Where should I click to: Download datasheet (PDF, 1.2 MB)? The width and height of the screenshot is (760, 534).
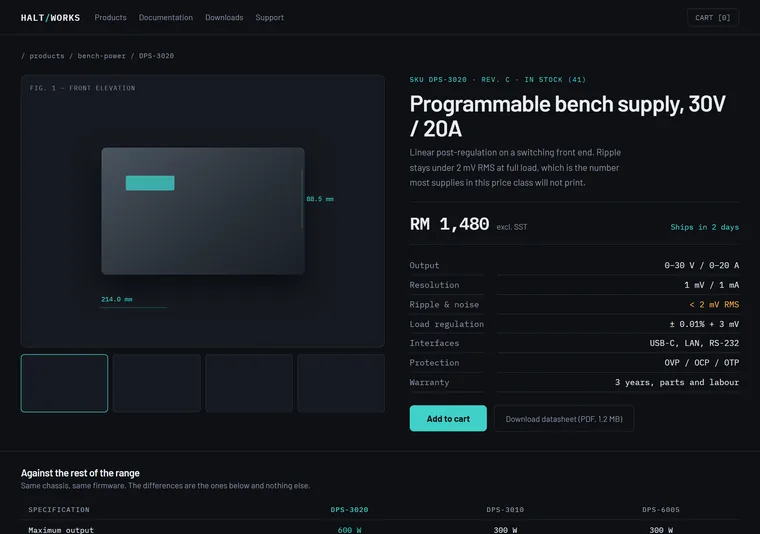(x=564, y=419)
